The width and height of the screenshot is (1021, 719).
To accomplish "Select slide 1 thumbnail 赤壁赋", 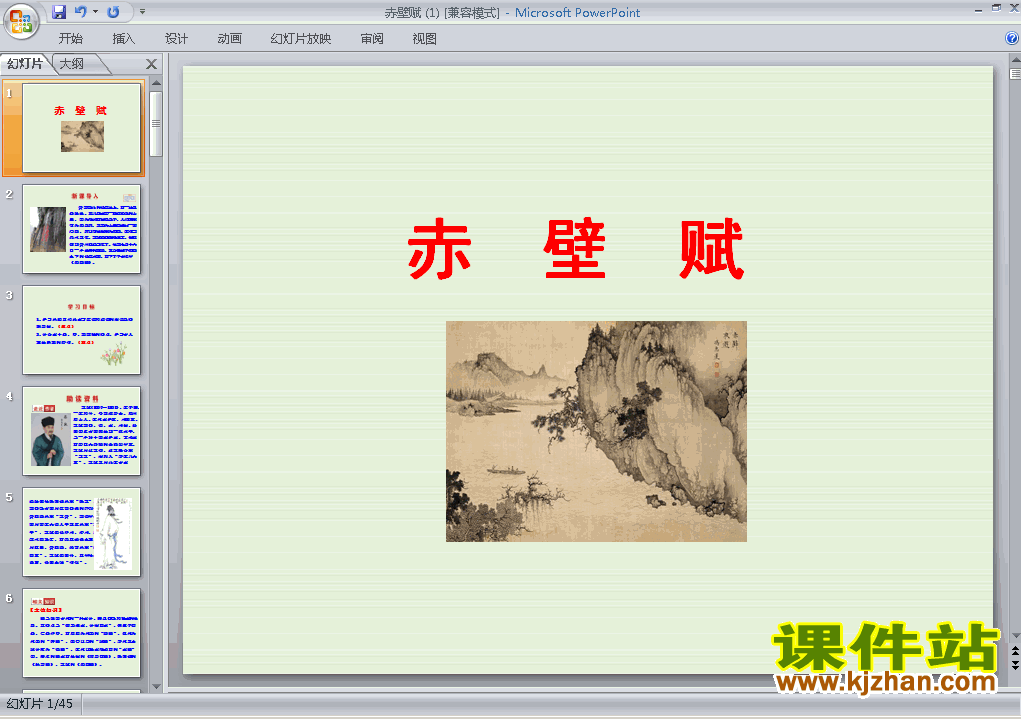I will (x=81, y=128).
